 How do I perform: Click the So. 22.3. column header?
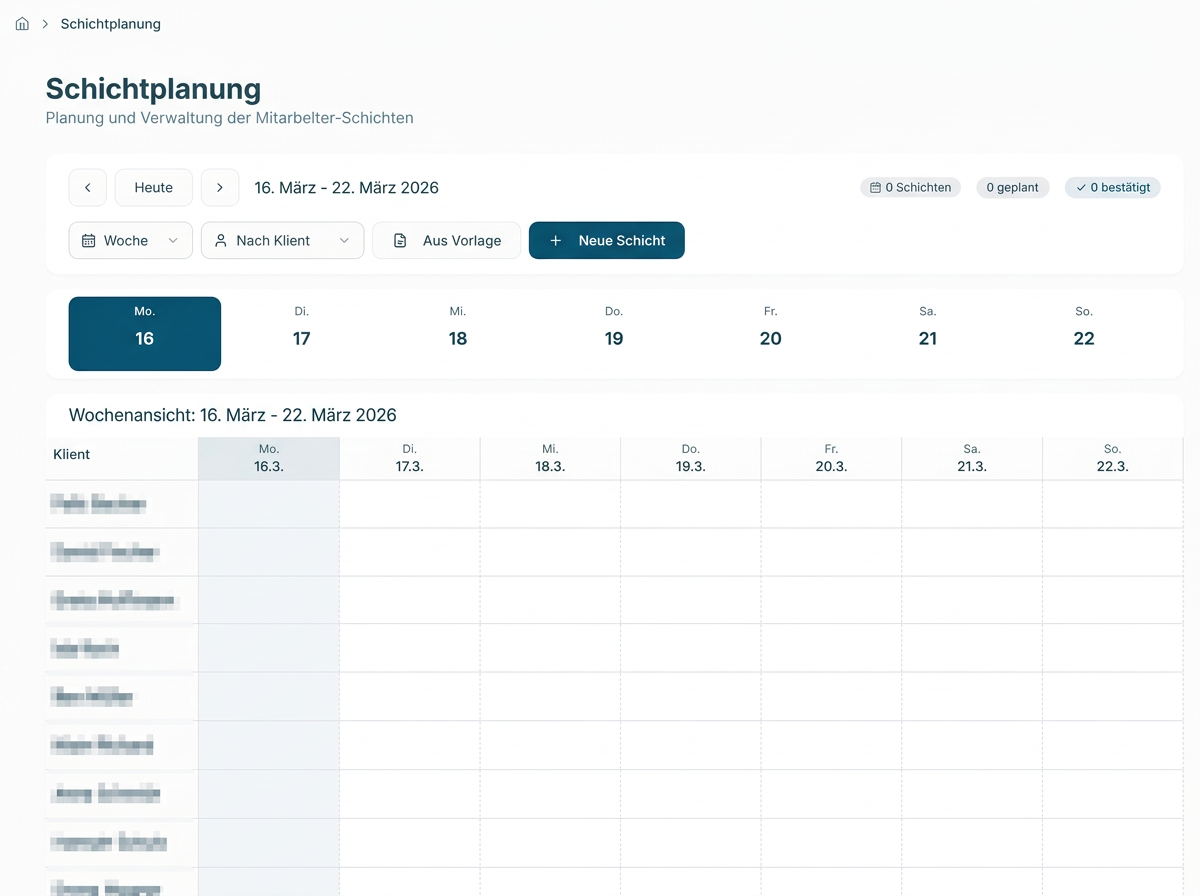pyautogui.click(x=1113, y=459)
